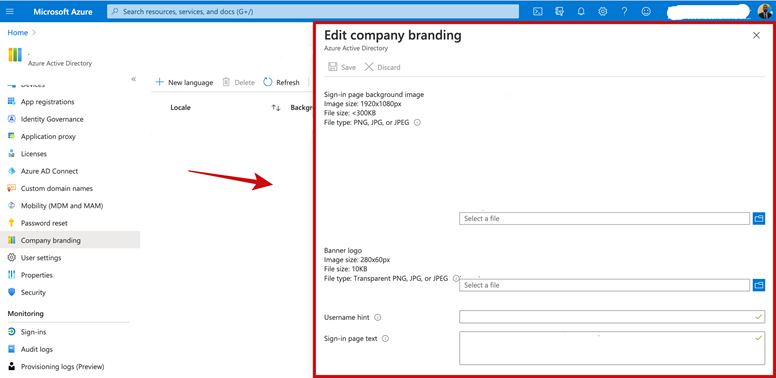Viewport: 776px width, 378px height.
Task: Click the Username hint input field
Action: (x=612, y=317)
